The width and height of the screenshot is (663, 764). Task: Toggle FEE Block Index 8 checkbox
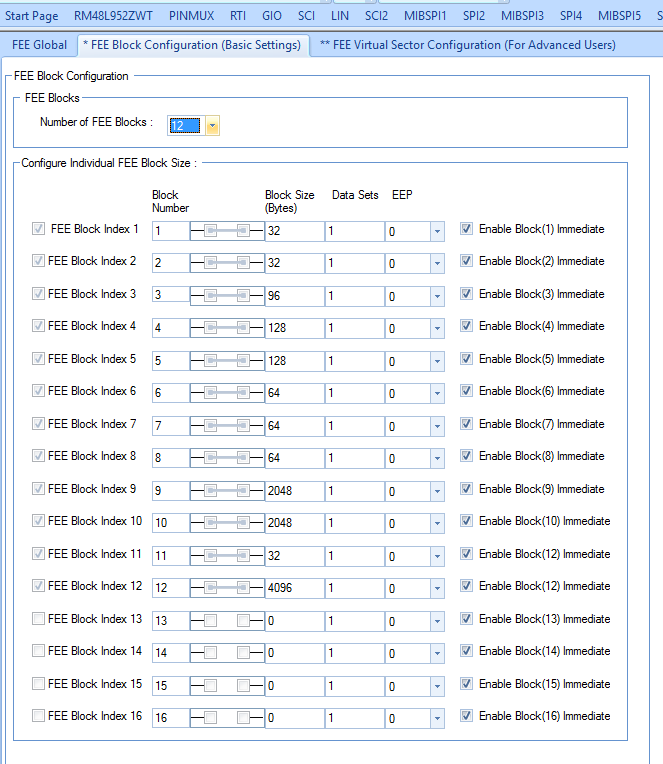(38, 456)
